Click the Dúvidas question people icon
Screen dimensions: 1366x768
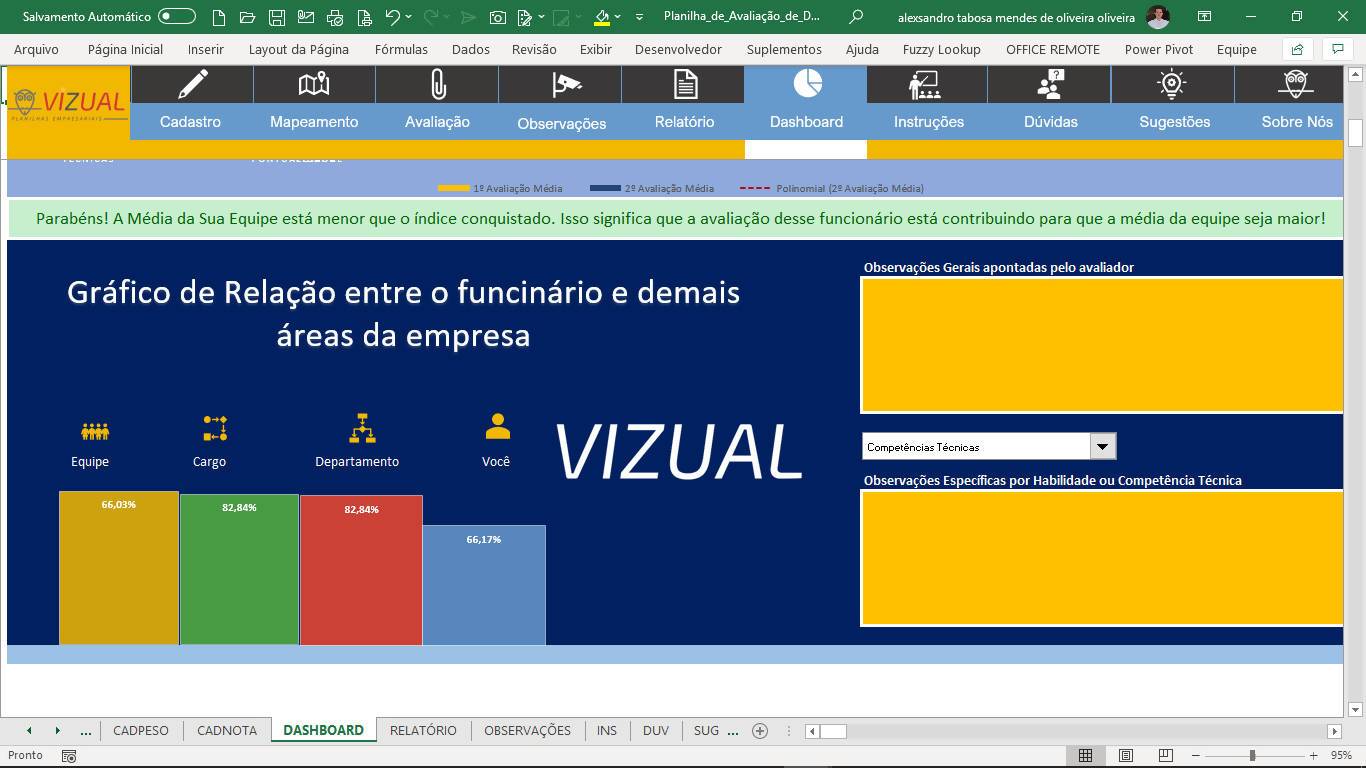tap(1050, 84)
